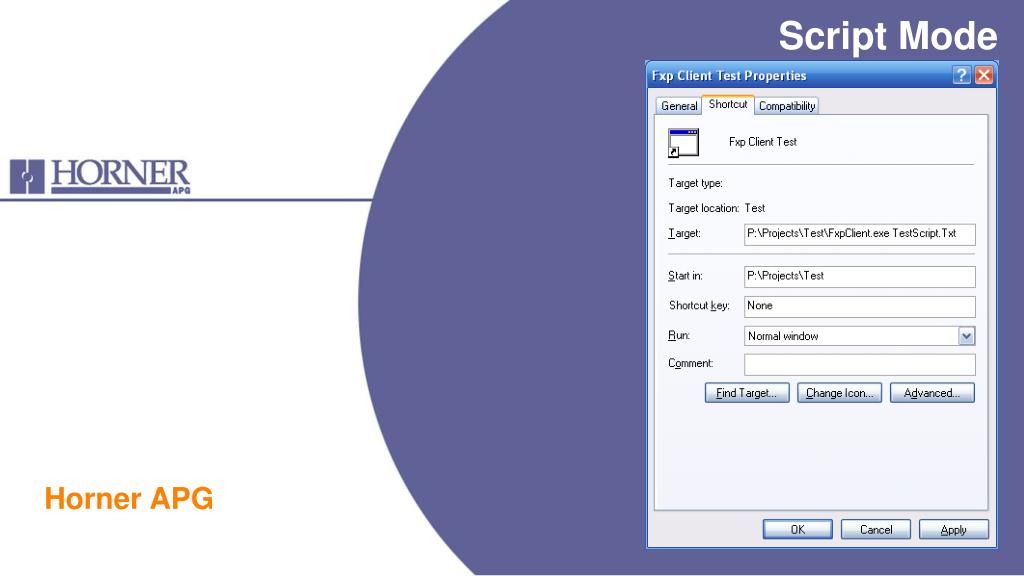Click Cancel to discard changes

coord(876,530)
